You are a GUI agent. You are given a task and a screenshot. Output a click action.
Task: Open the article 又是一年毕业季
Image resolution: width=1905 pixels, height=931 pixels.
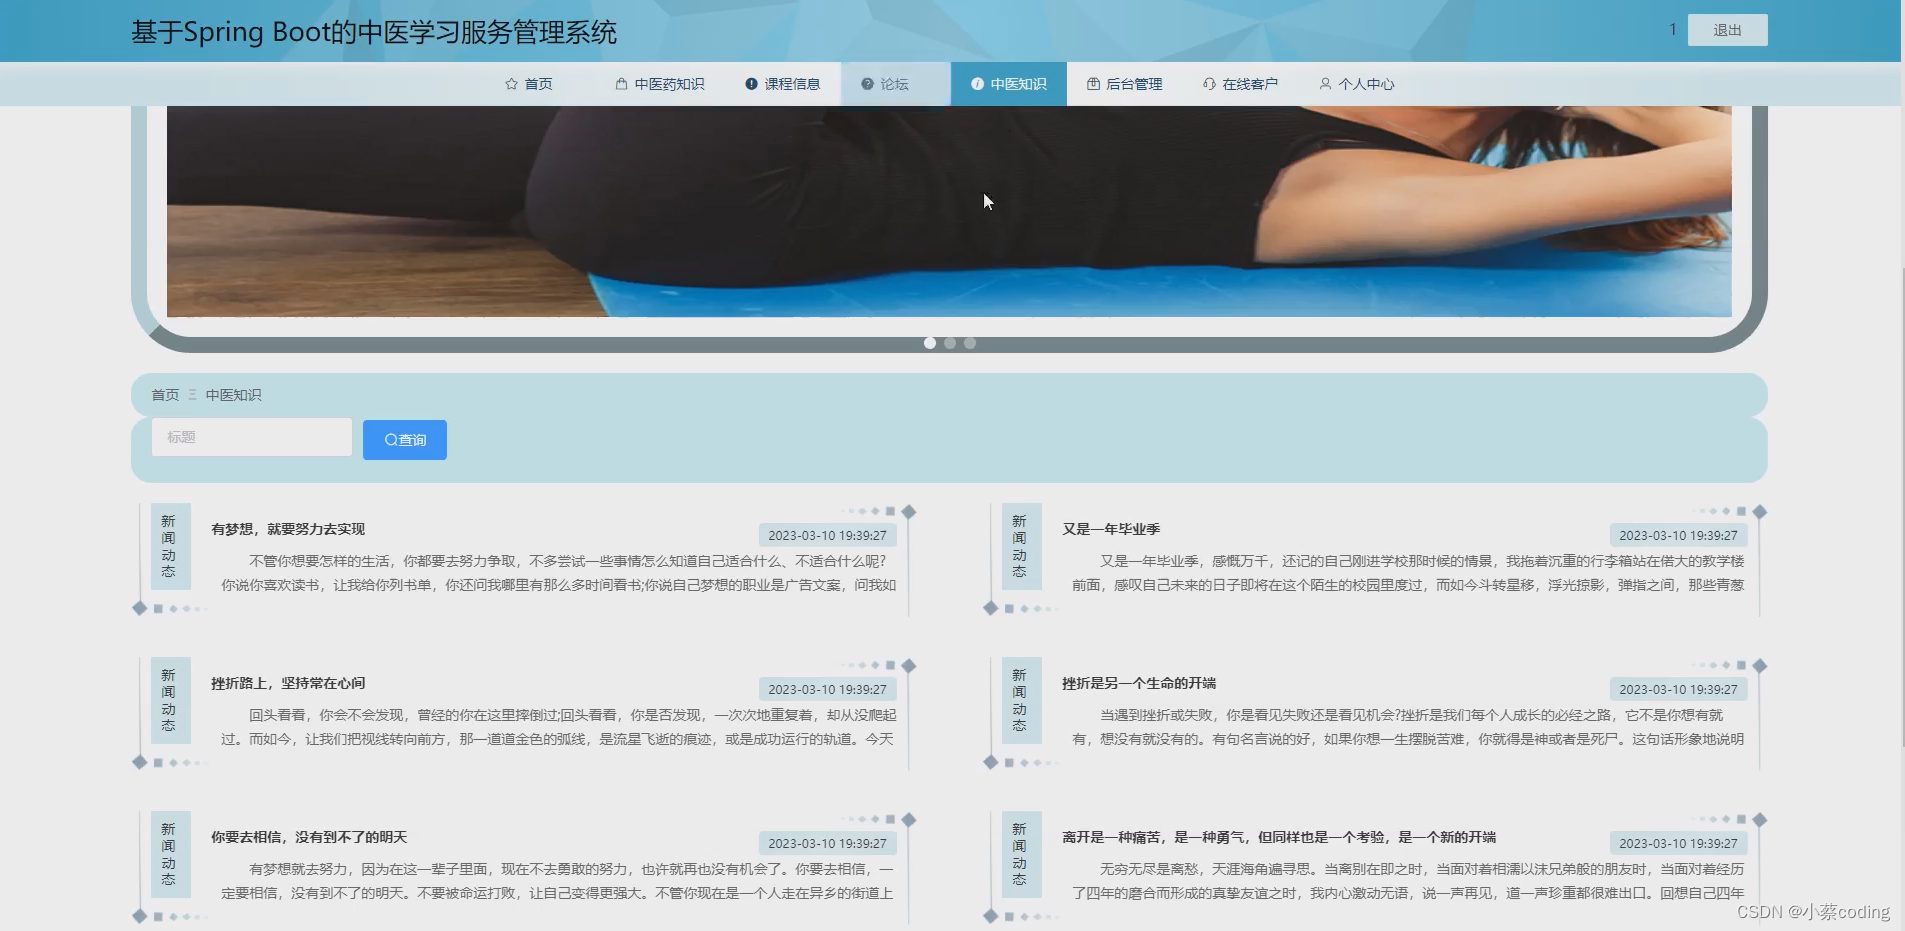coord(1111,529)
